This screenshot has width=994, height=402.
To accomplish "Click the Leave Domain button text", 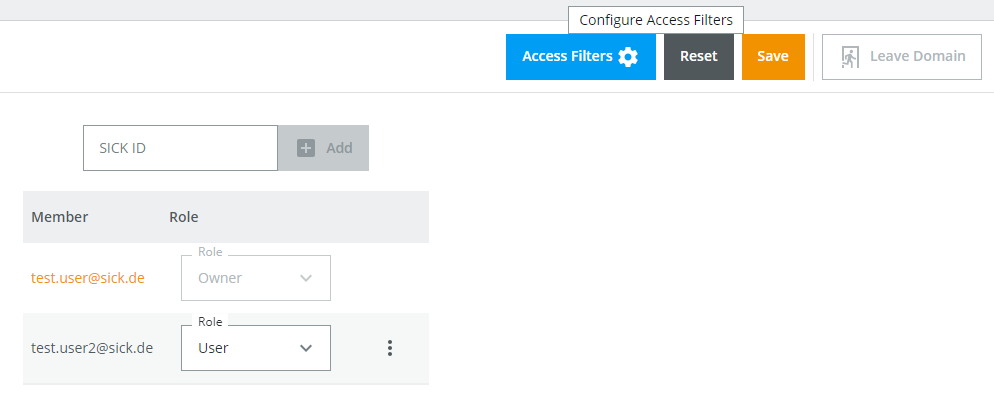I will pyautogui.click(x=917, y=57).
